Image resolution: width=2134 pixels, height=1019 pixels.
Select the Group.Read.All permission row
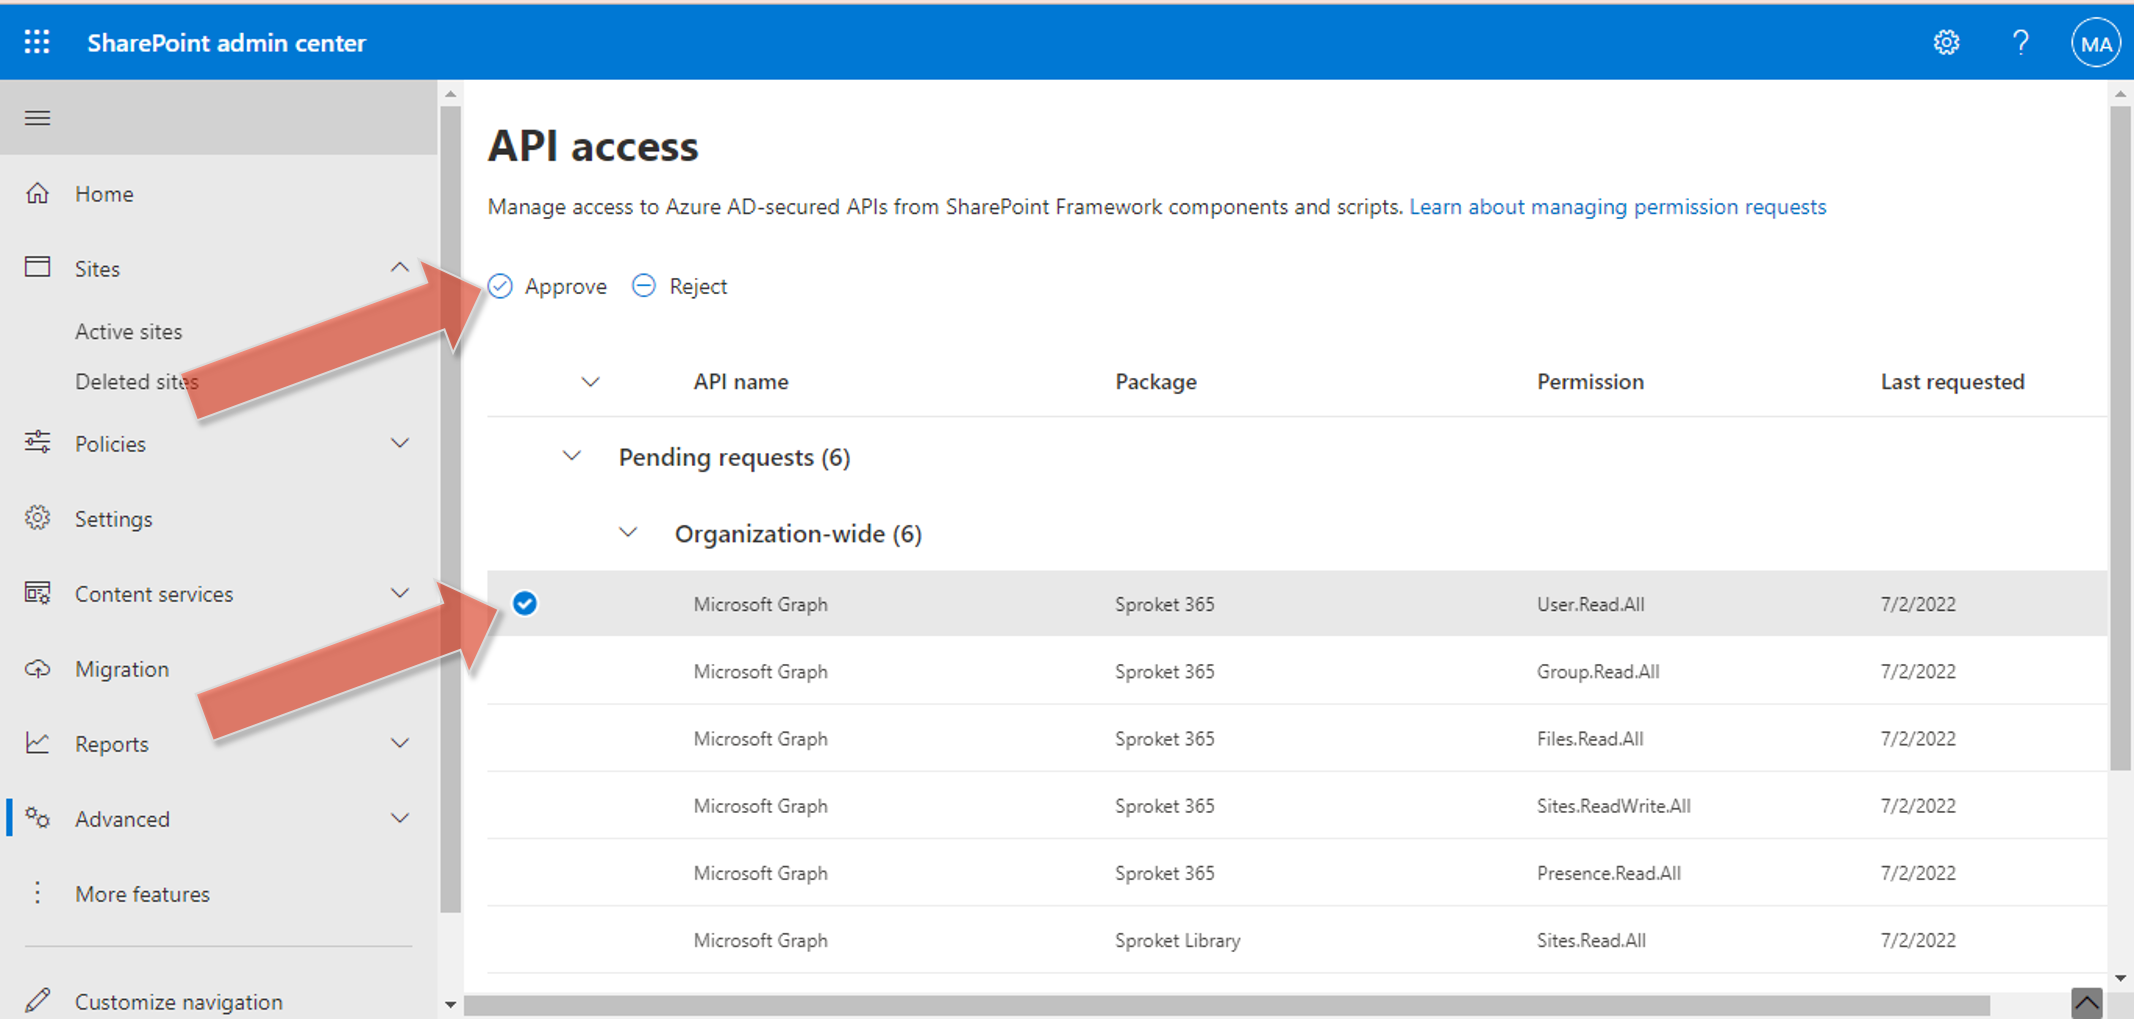coord(1297,671)
